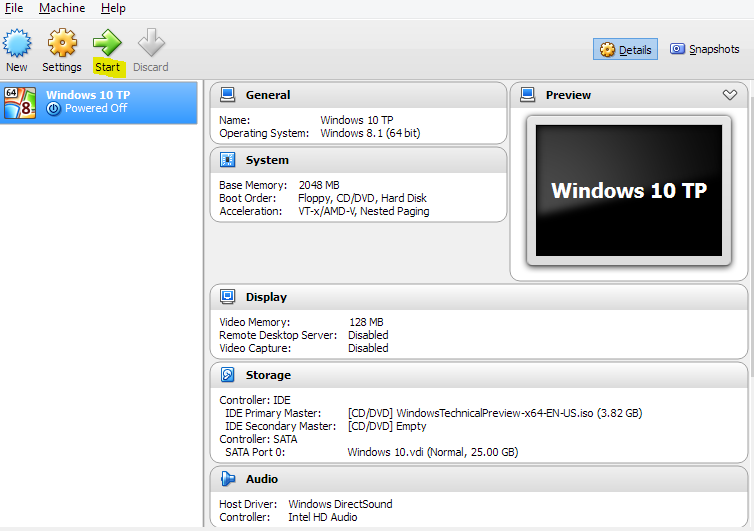Open the General section title link

tap(268, 95)
